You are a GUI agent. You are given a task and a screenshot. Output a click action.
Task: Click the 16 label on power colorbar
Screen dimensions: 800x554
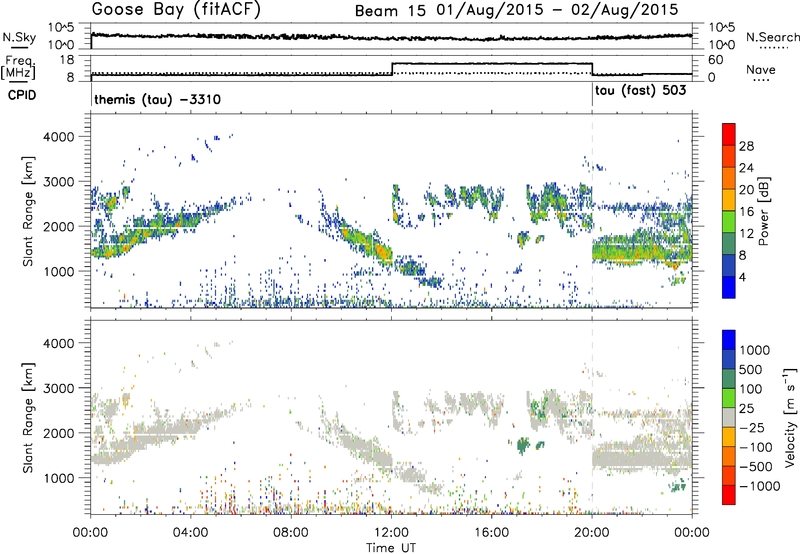(x=746, y=212)
